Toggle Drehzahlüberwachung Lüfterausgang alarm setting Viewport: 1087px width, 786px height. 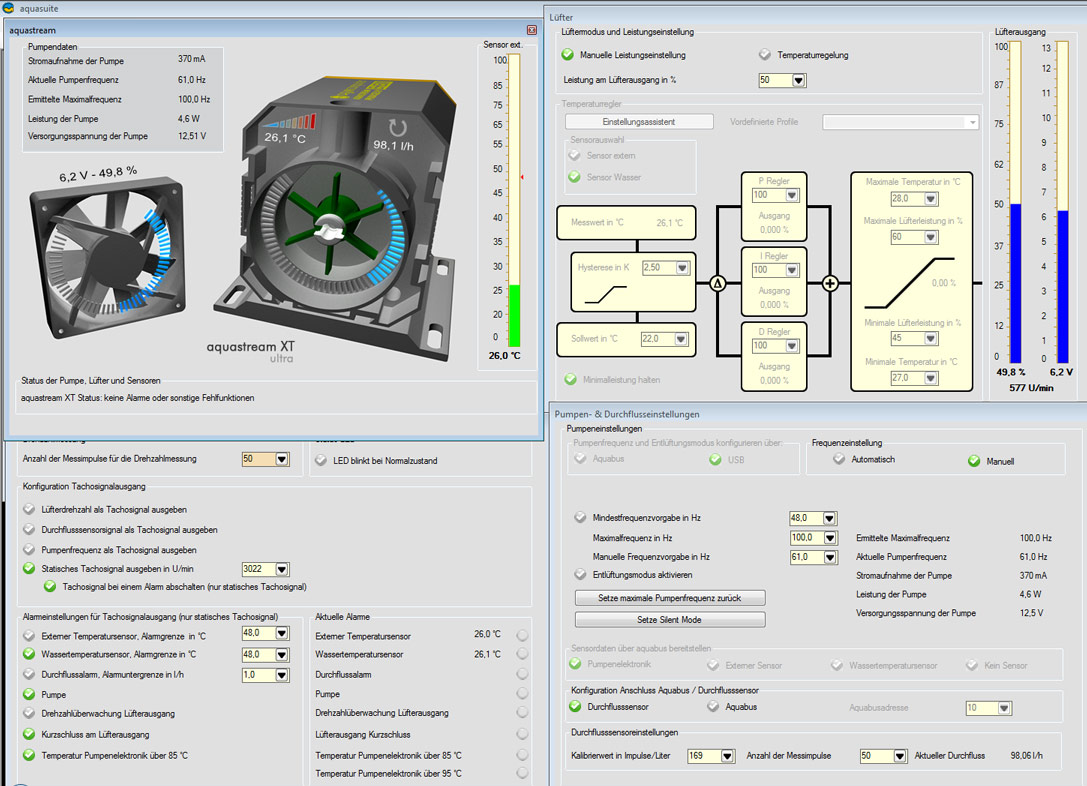(28, 713)
